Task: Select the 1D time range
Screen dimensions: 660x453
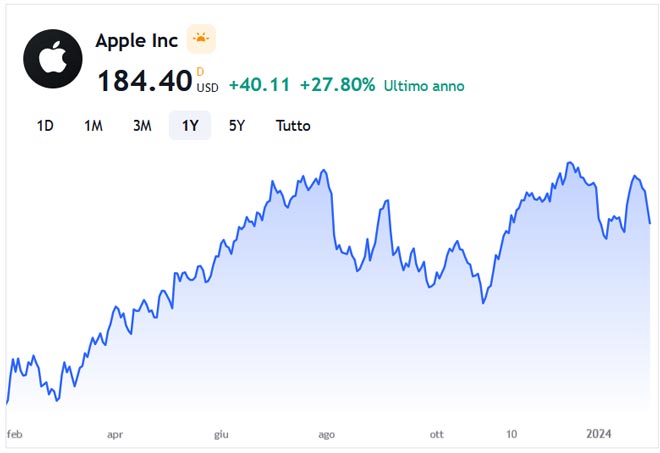Action: point(45,126)
